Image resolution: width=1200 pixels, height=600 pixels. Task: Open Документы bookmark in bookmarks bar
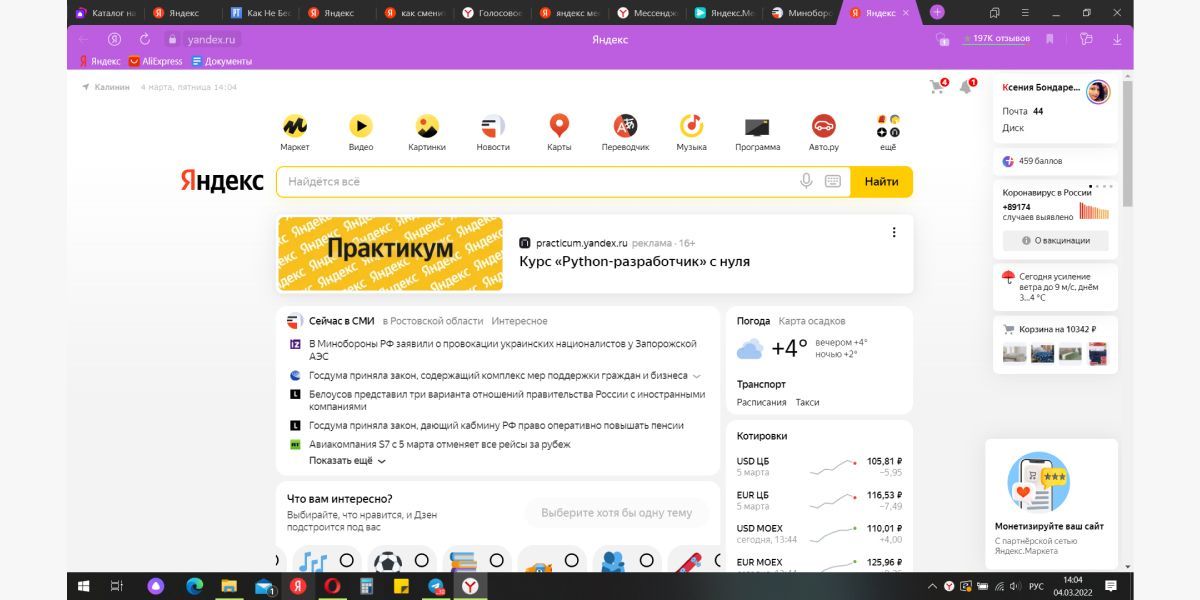click(x=222, y=61)
